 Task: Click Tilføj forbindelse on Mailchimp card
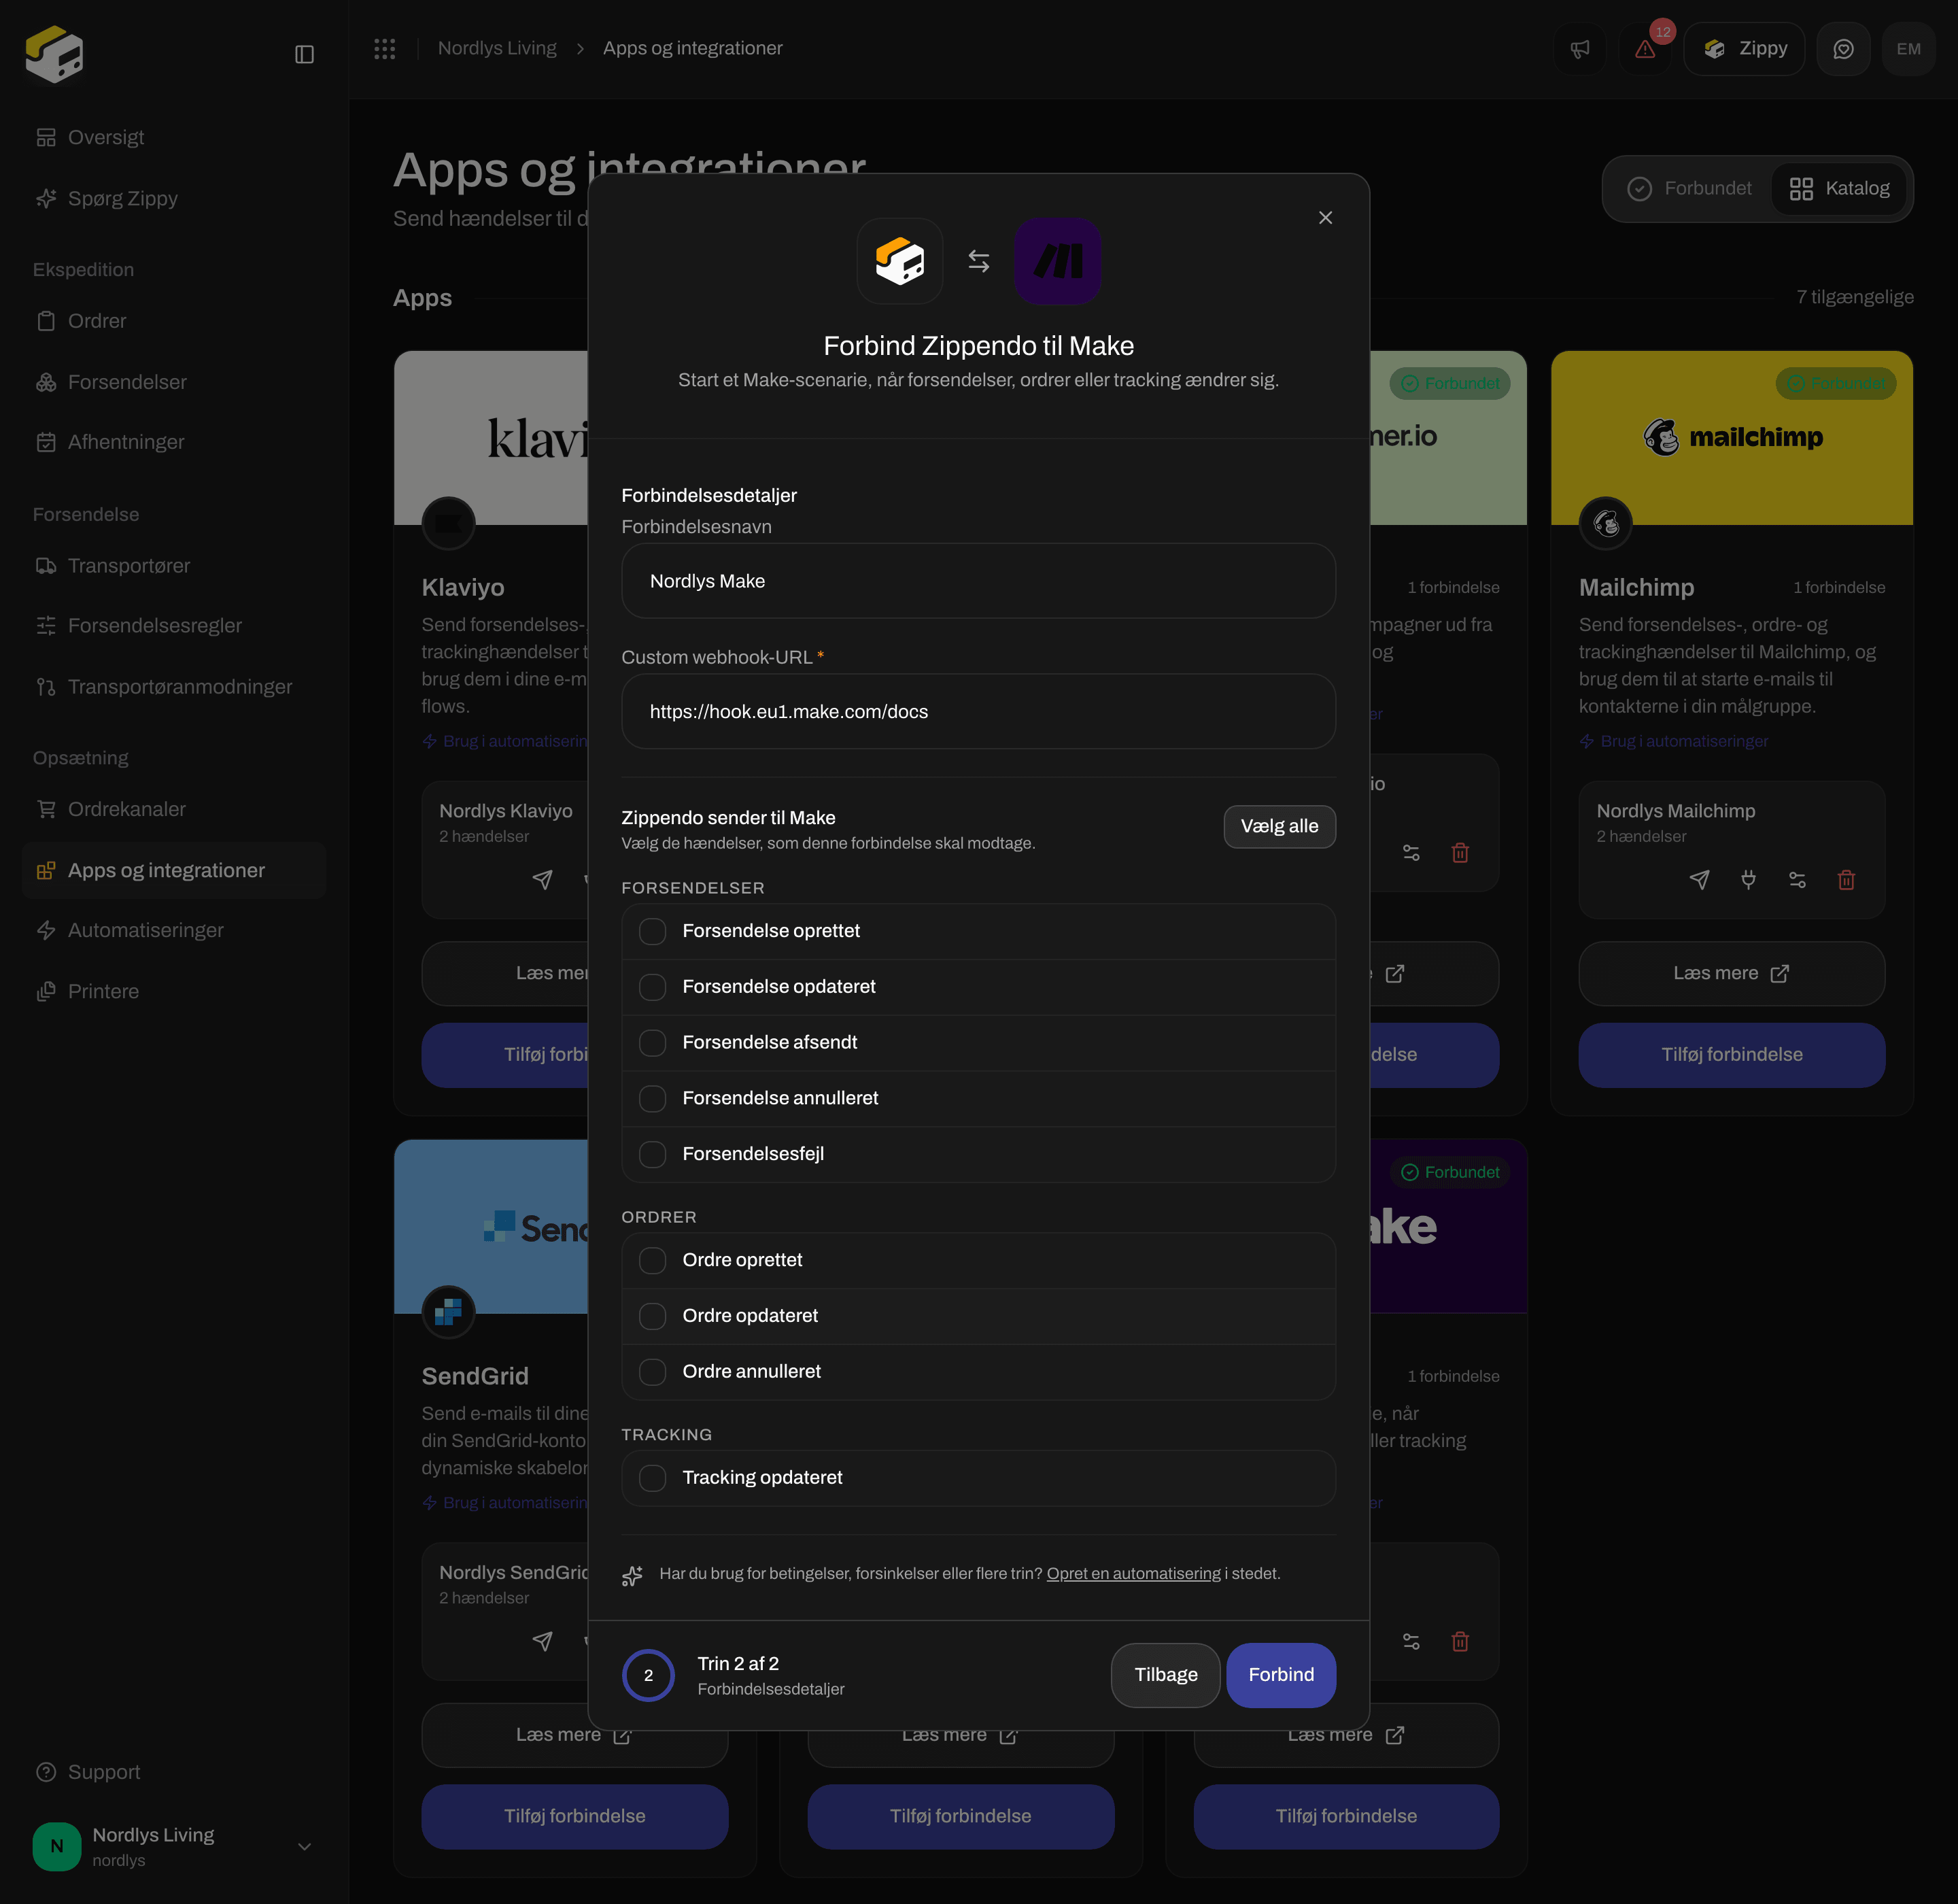click(1731, 1054)
